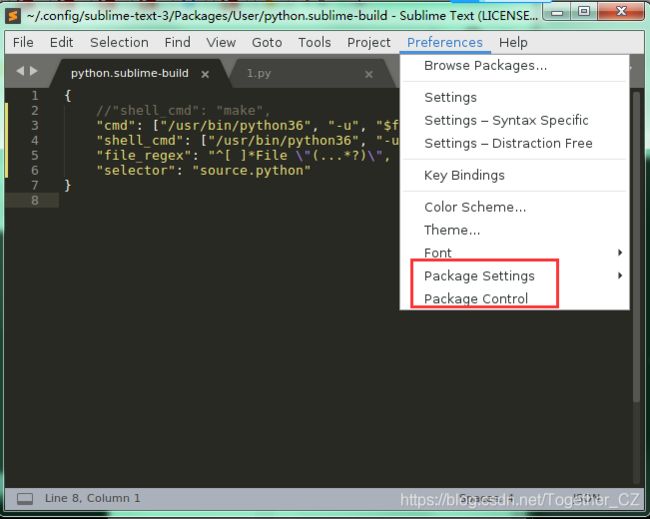
Task: Expand the Font submenu
Action: (x=514, y=253)
